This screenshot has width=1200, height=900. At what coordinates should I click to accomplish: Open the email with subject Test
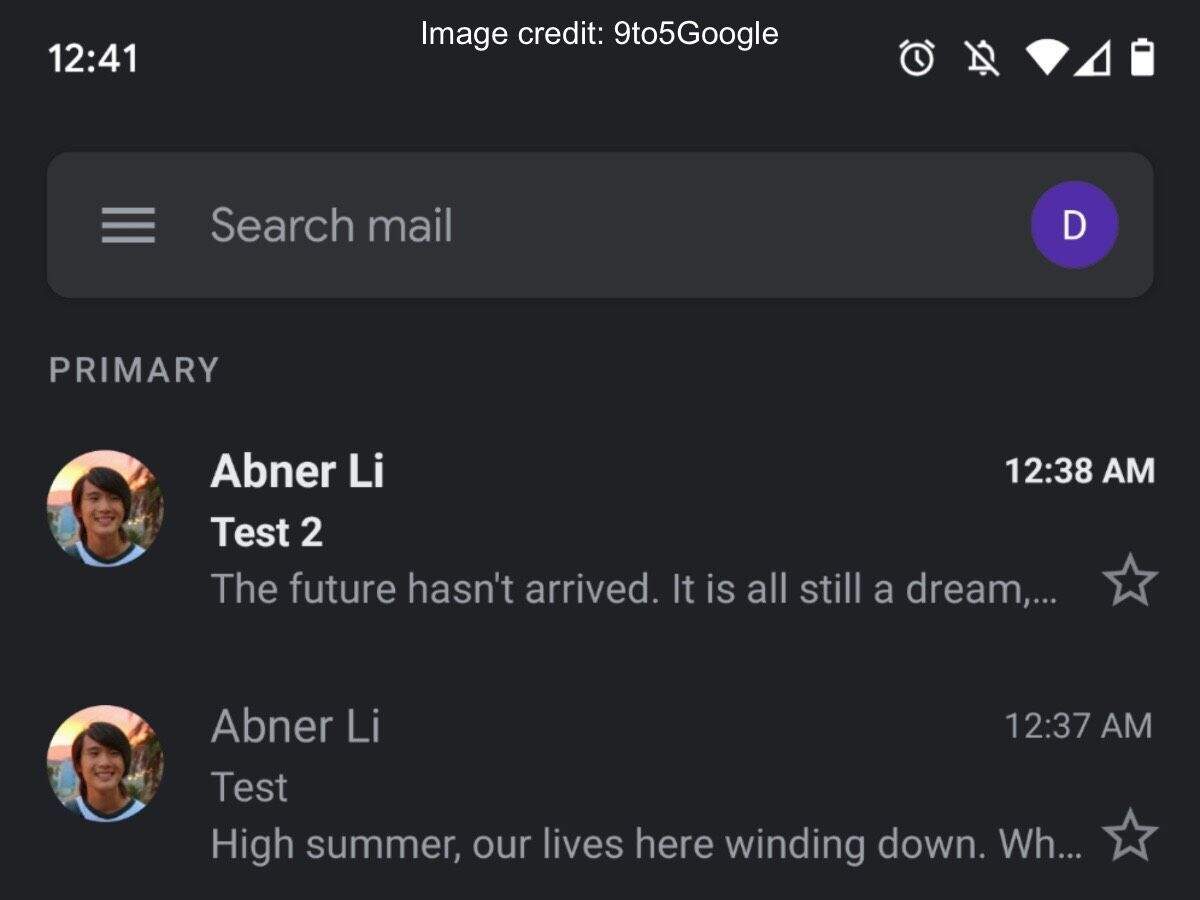tap(249, 788)
